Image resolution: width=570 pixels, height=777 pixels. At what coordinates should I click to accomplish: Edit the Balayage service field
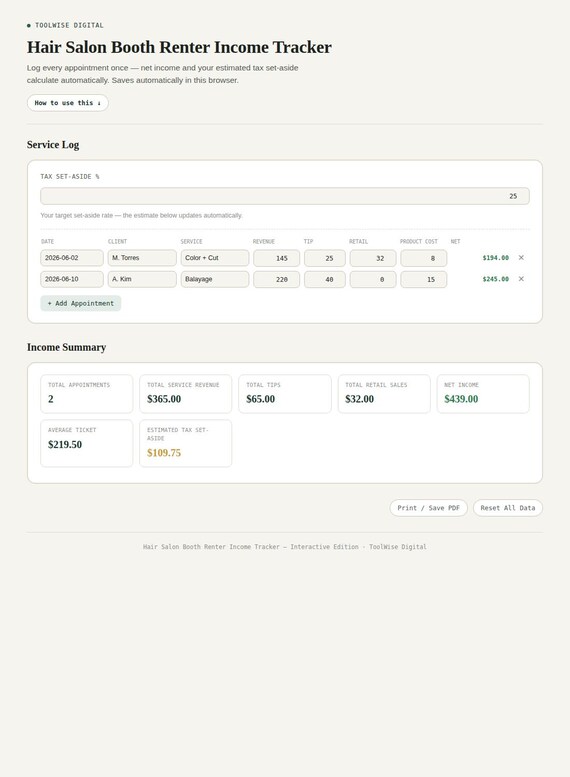[215, 279]
